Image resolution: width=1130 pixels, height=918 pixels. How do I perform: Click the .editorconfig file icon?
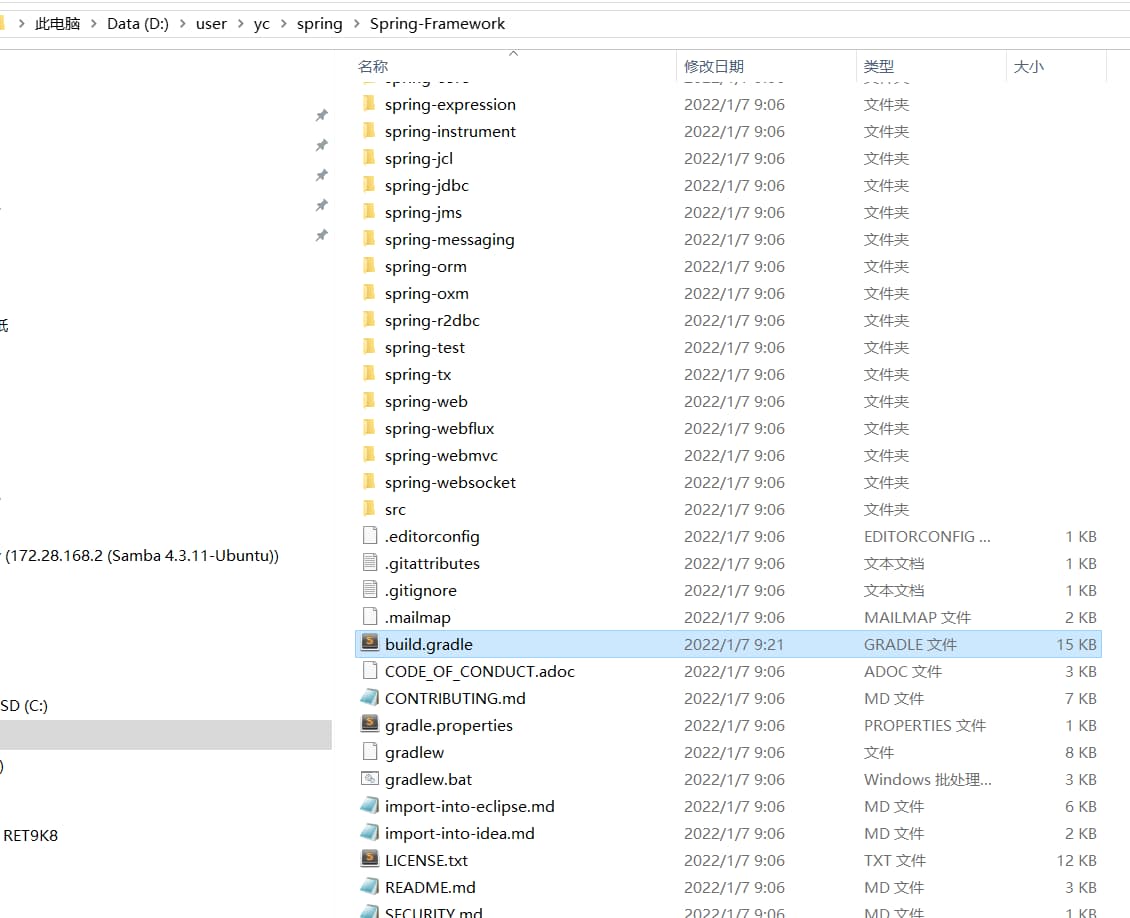(370, 535)
